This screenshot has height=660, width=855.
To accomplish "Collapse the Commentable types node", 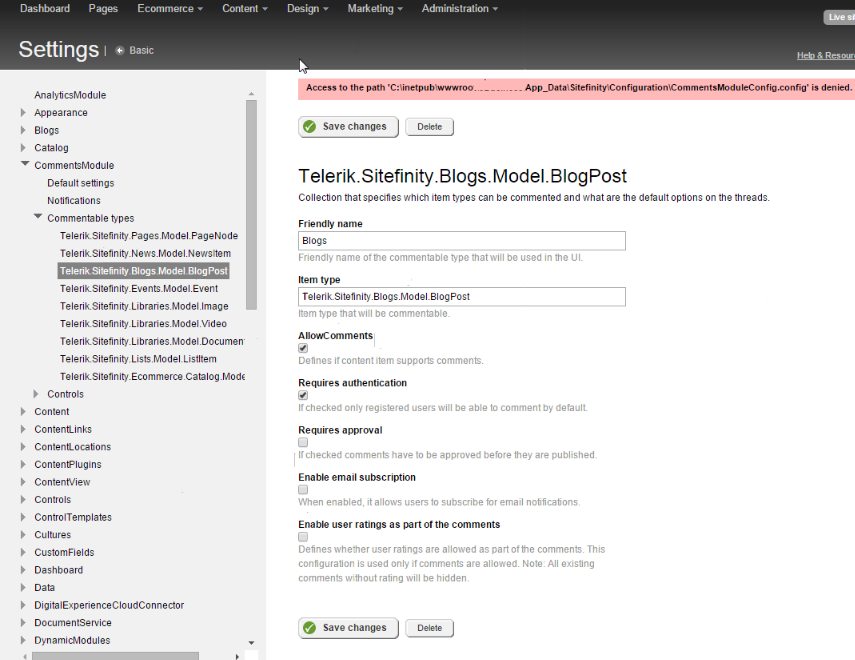I will pos(38,217).
